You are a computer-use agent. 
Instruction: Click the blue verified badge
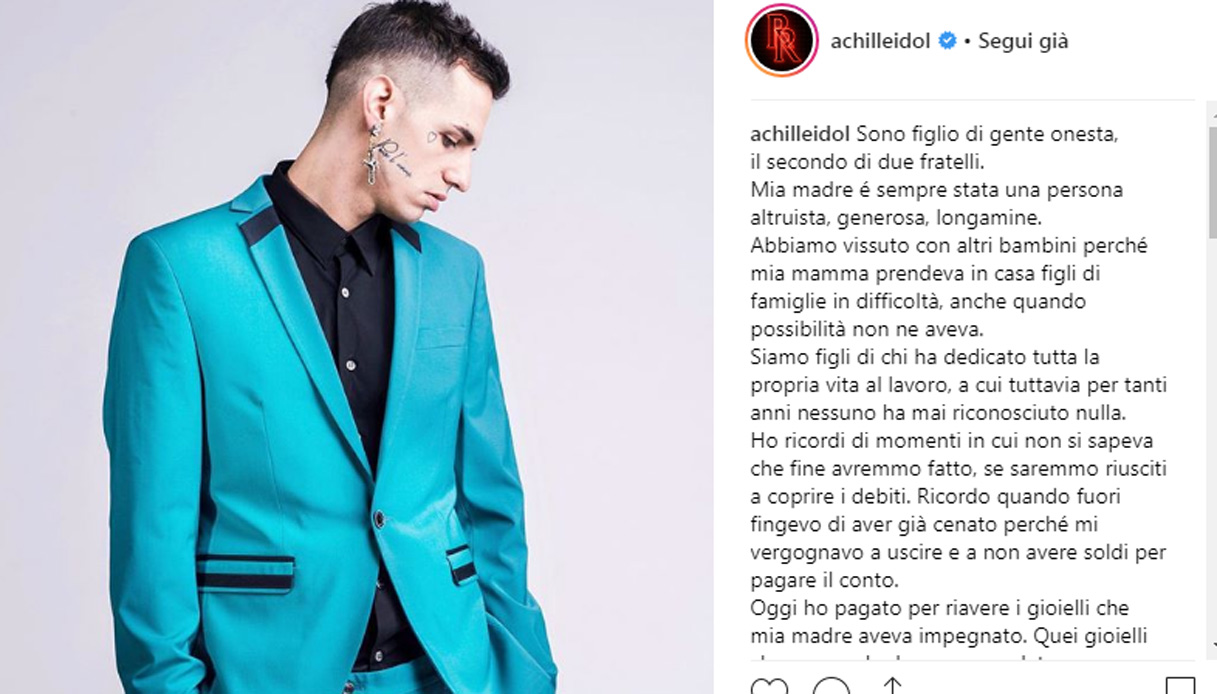coord(947,42)
